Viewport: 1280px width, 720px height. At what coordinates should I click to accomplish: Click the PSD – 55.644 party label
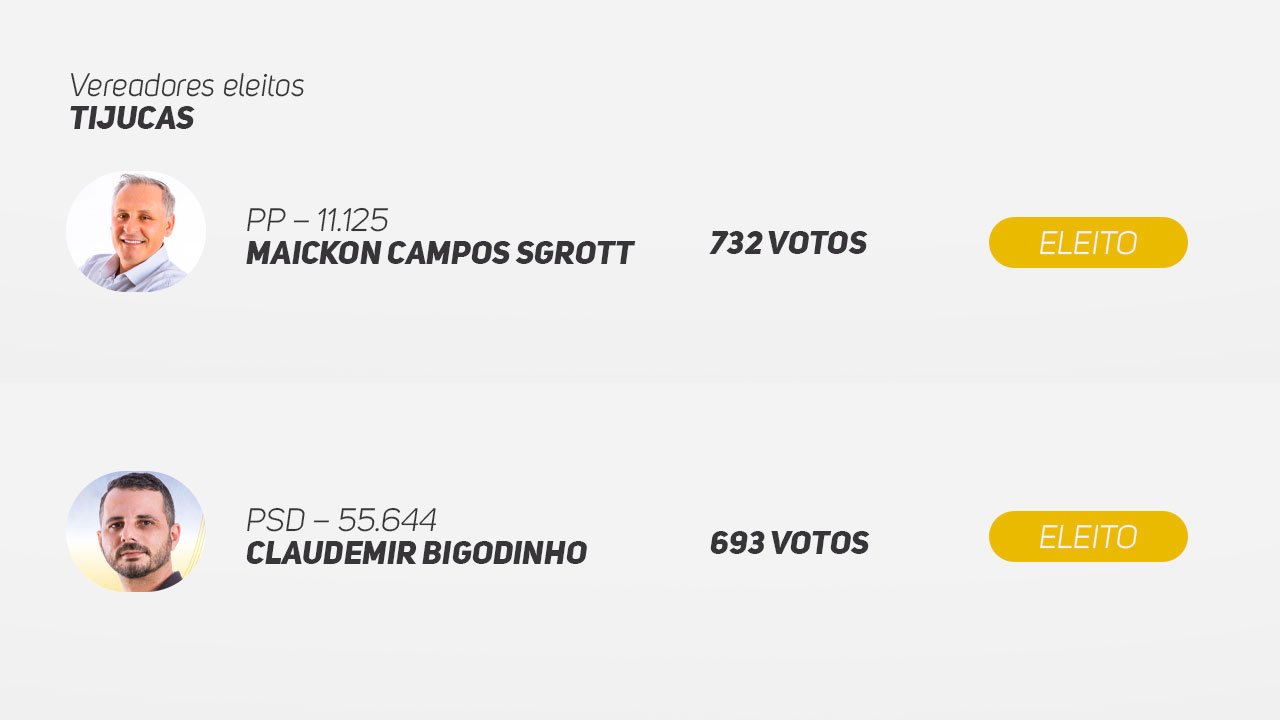click(341, 520)
